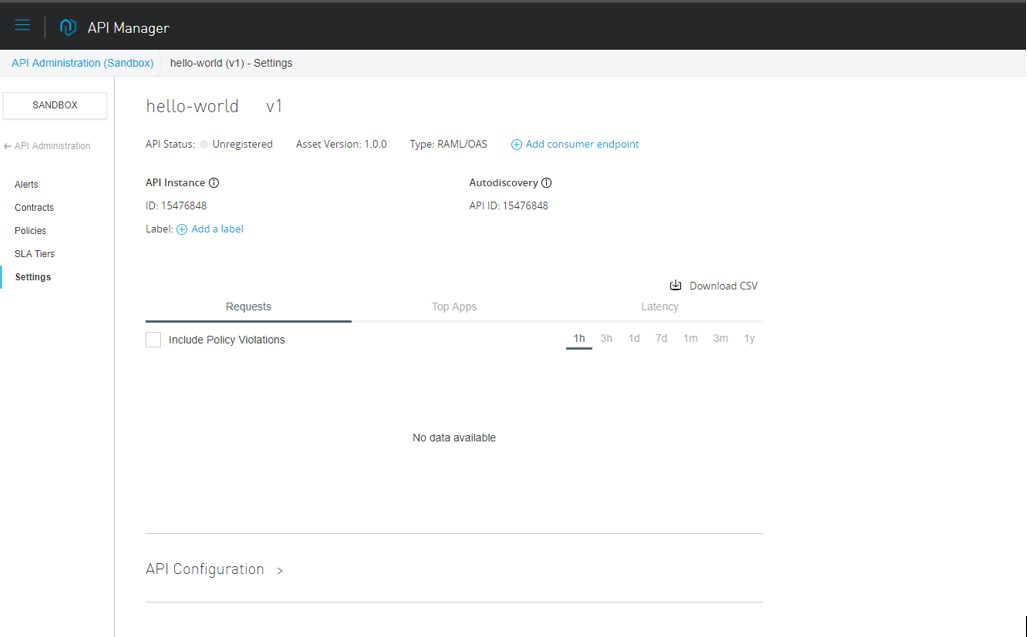Image resolution: width=1027 pixels, height=637 pixels.
Task: Open Contracts in the sidebar
Action: (x=34, y=208)
